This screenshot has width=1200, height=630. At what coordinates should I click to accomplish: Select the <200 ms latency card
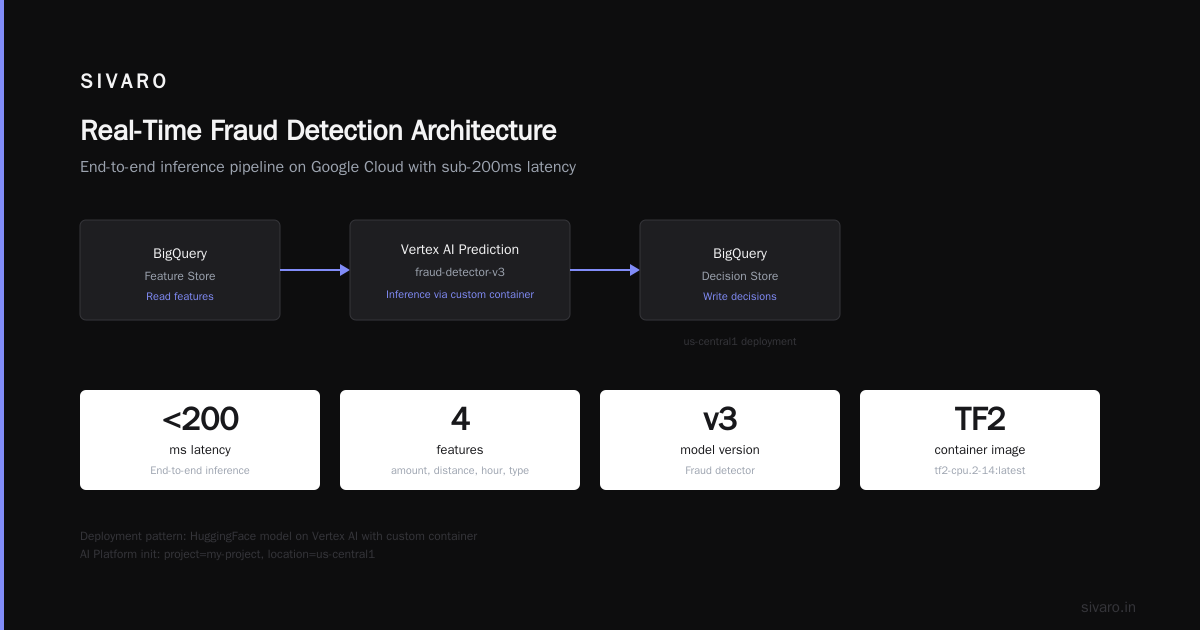[x=200, y=440]
